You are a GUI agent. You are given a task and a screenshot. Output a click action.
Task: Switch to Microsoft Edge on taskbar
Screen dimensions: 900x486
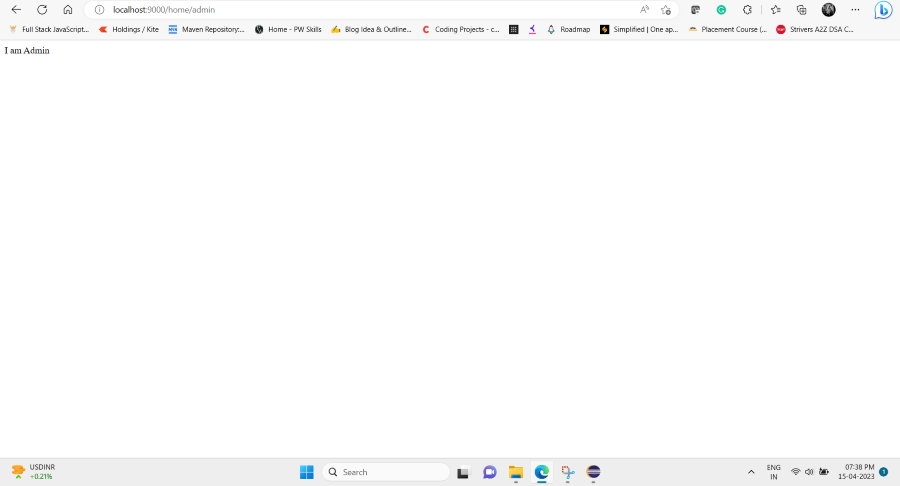(x=541, y=472)
